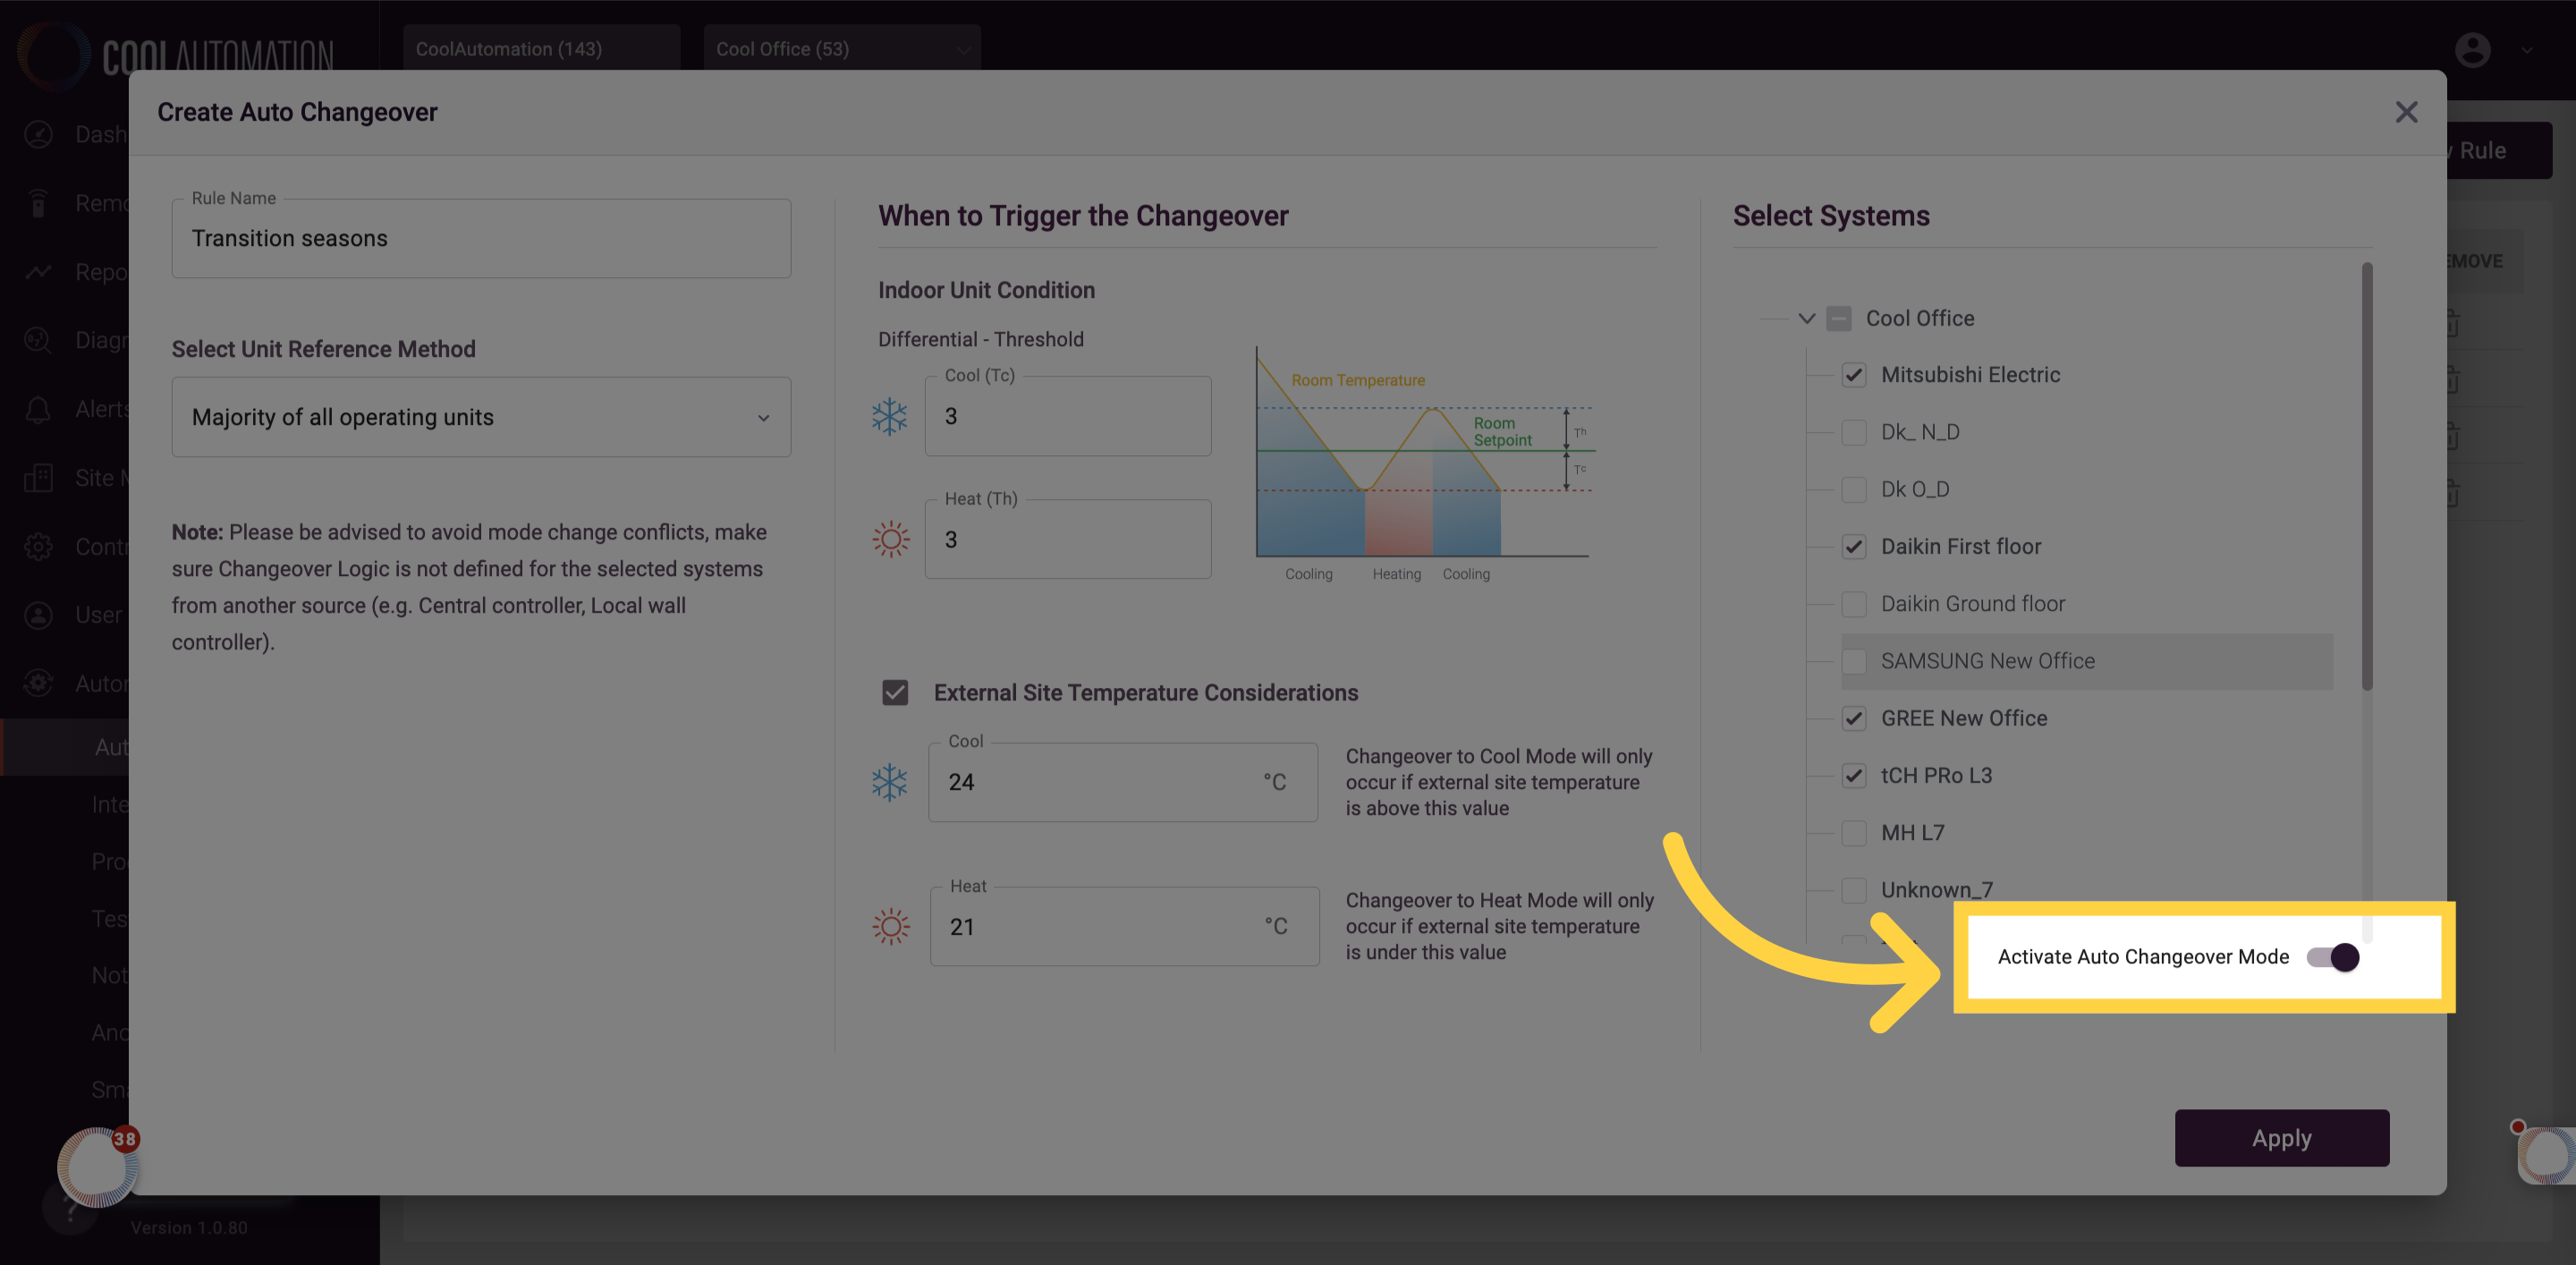Click the CoolAutomation logo
The image size is (2576, 1265).
176,55
